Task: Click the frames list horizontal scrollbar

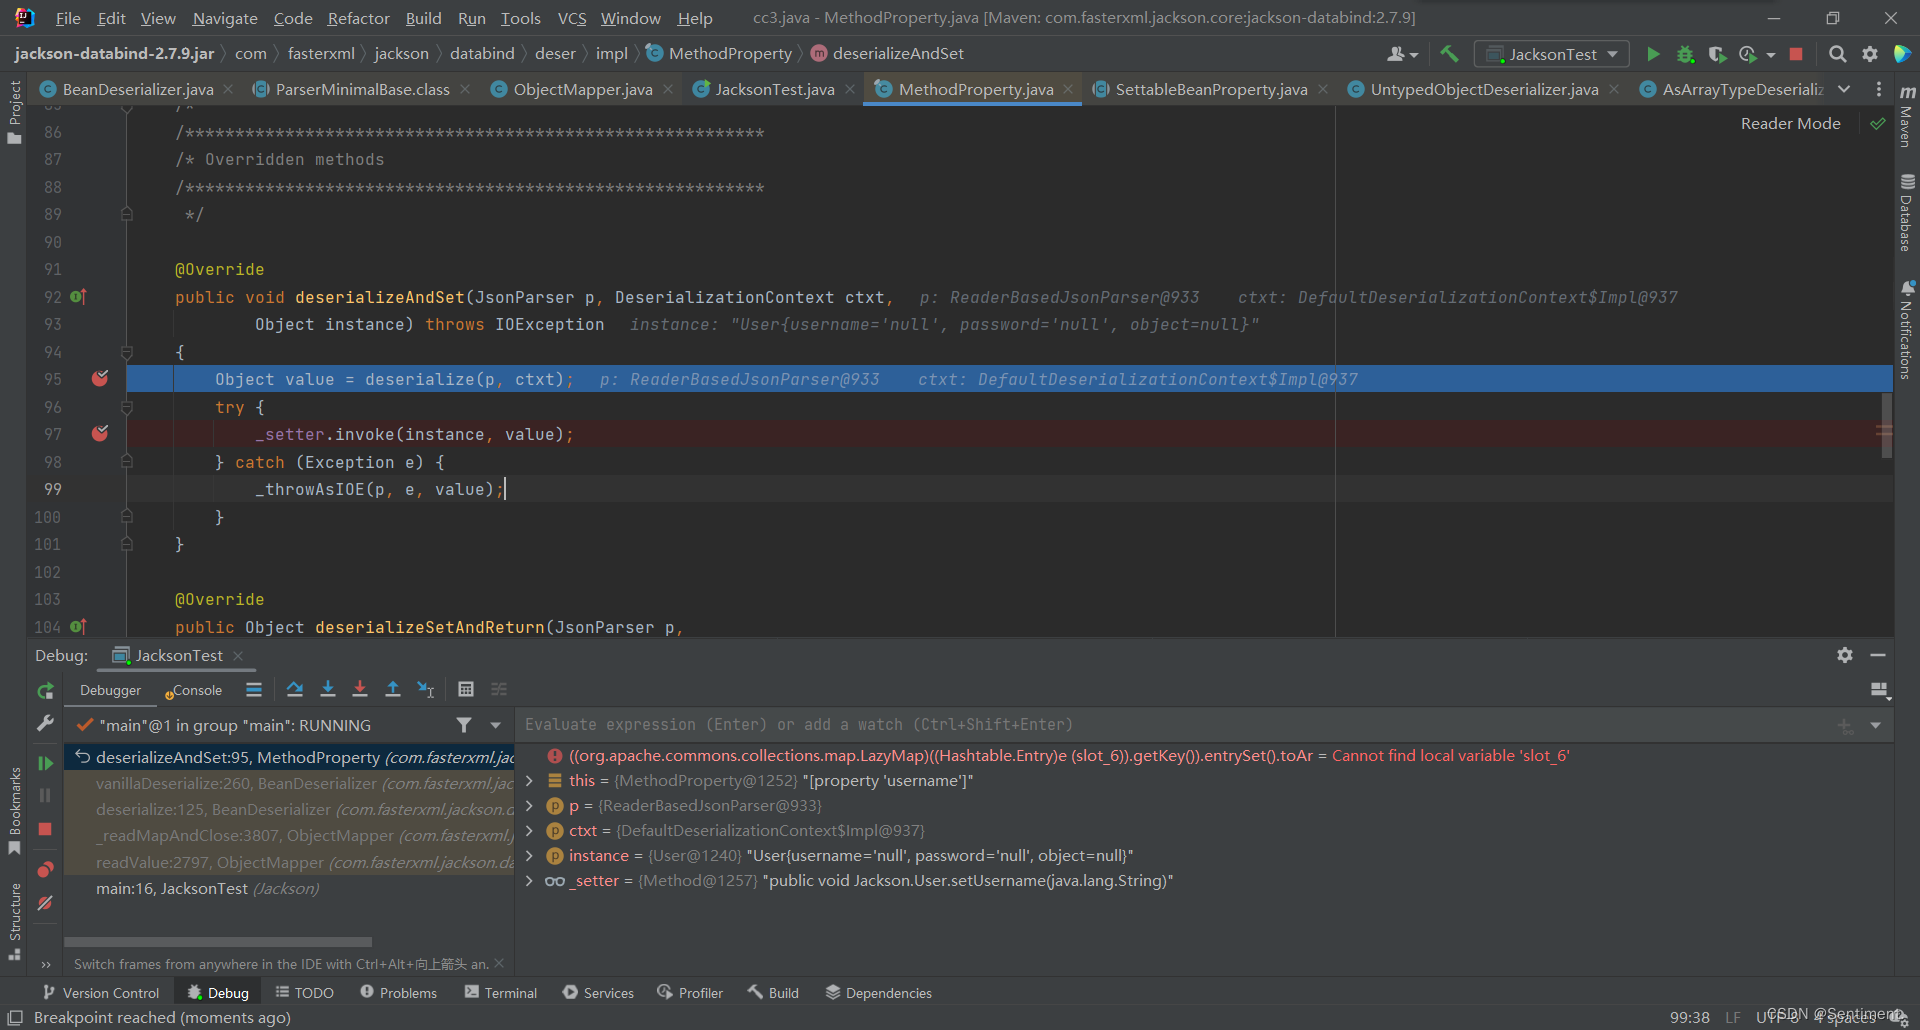Action: 218,942
